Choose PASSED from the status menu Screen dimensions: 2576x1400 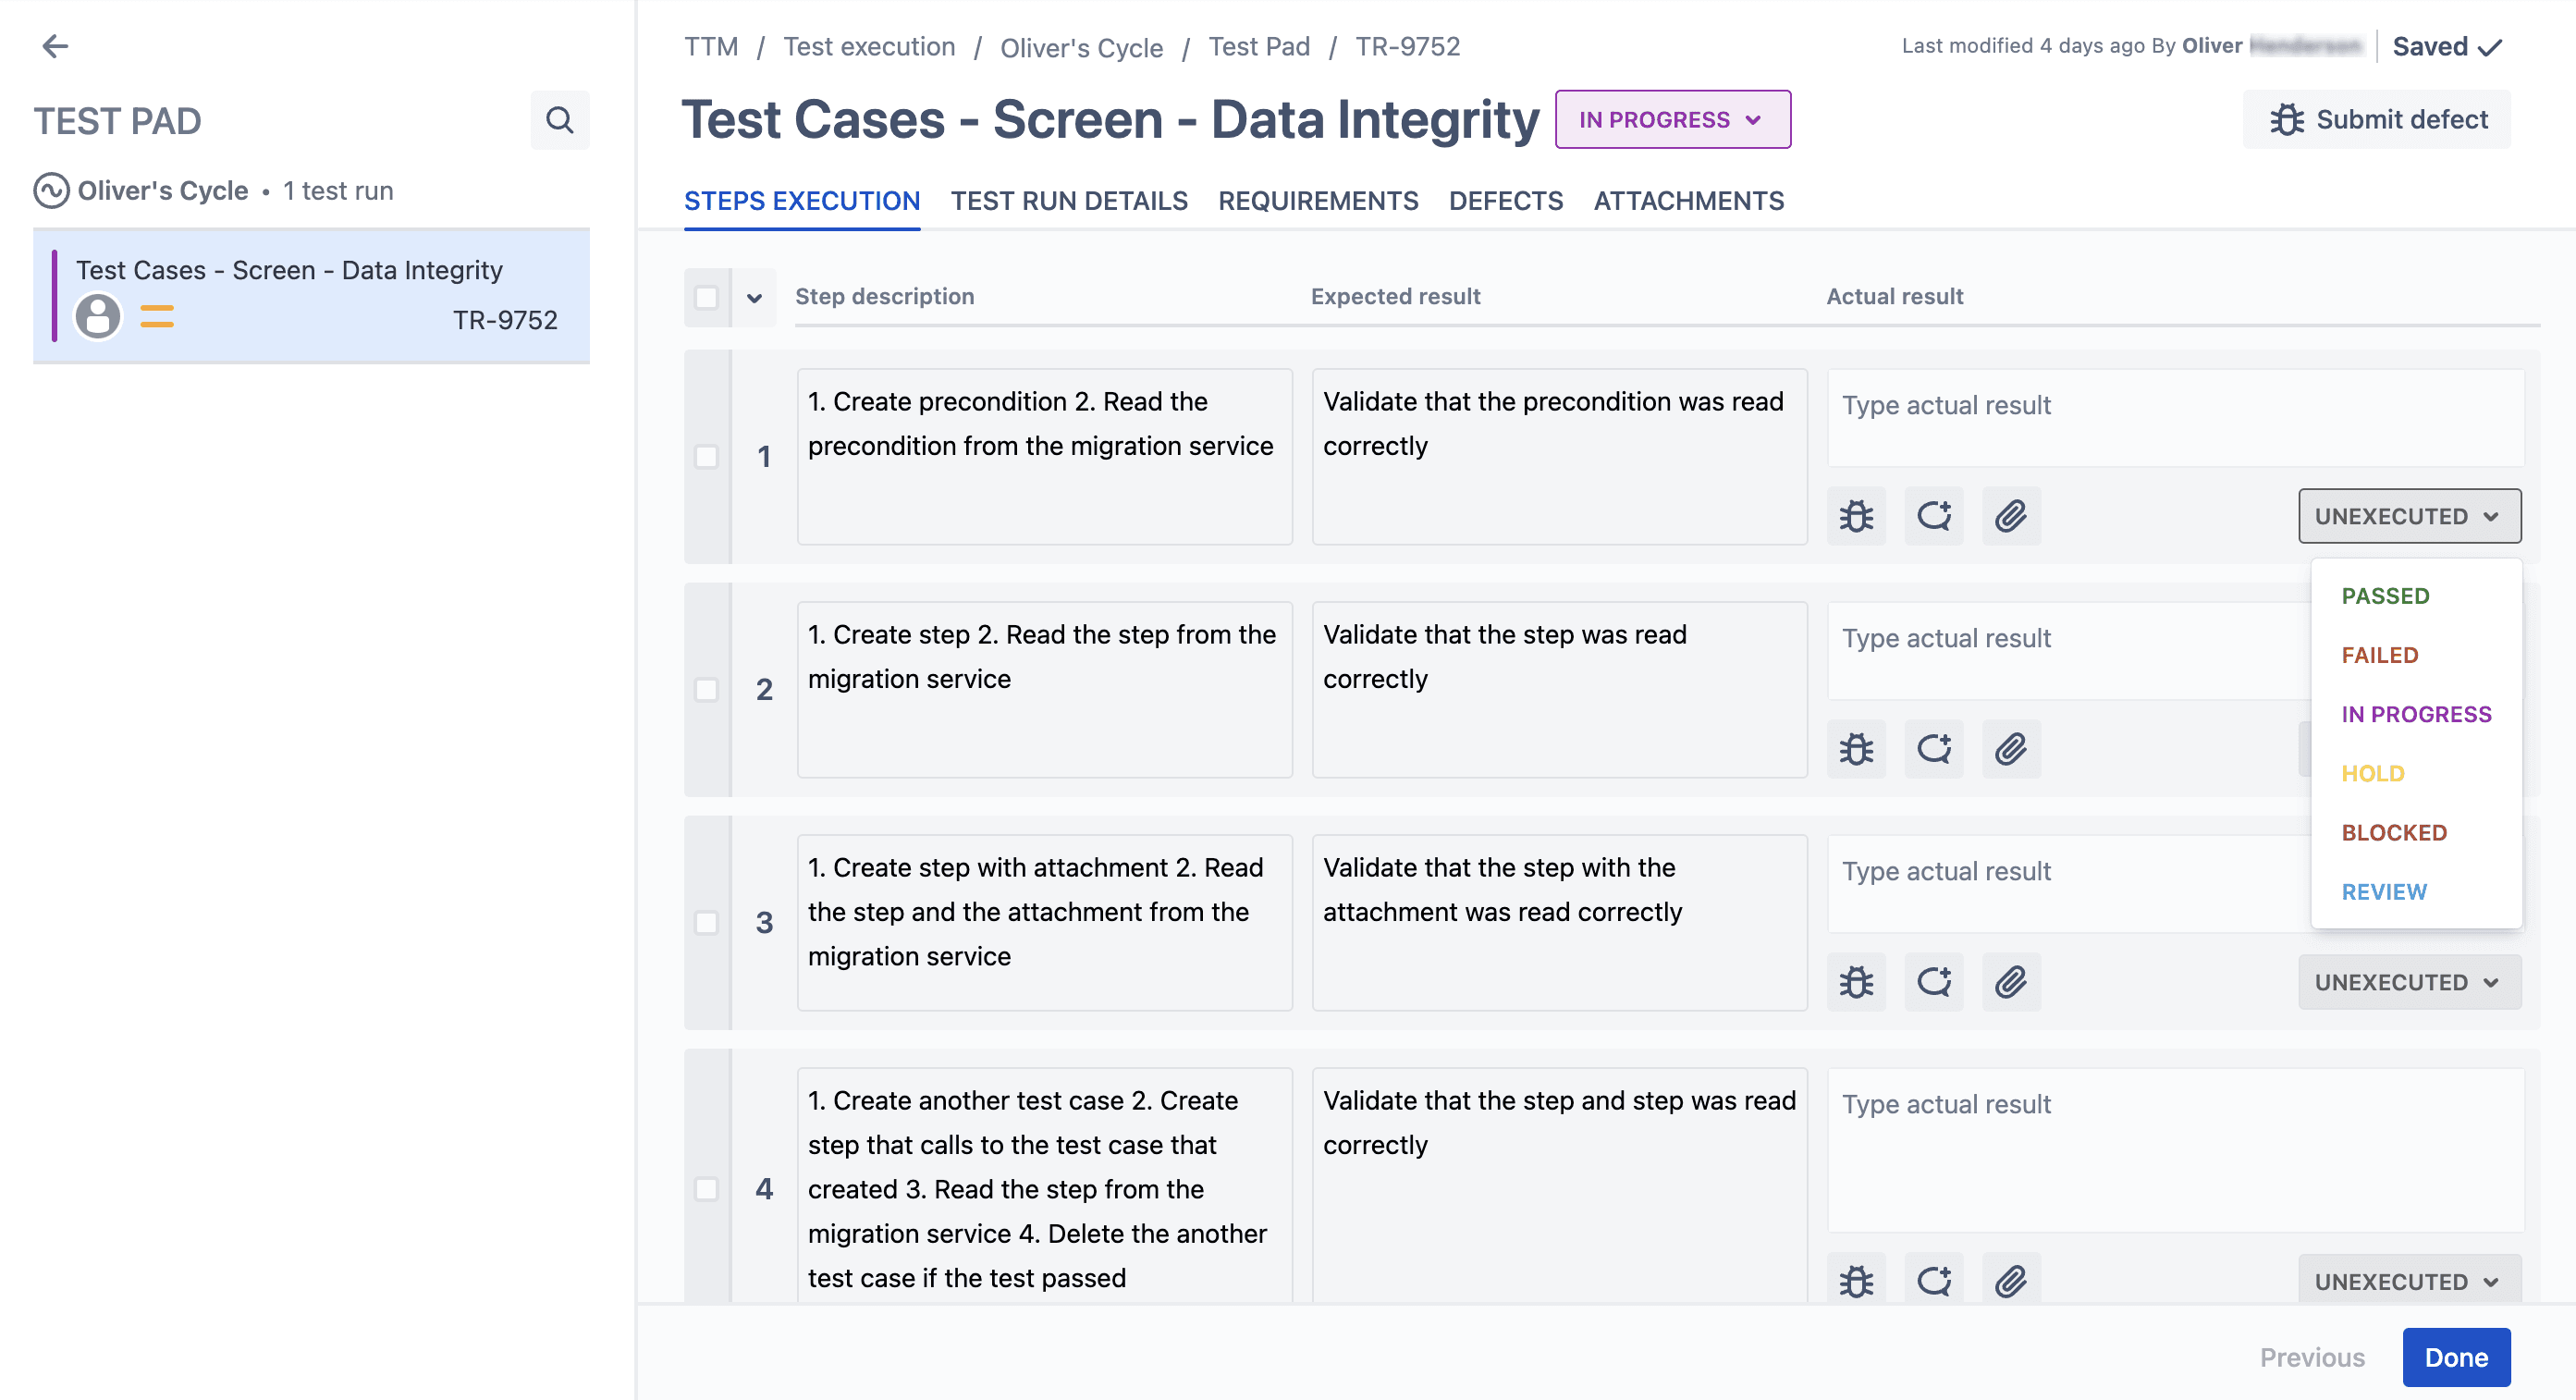pos(2384,596)
